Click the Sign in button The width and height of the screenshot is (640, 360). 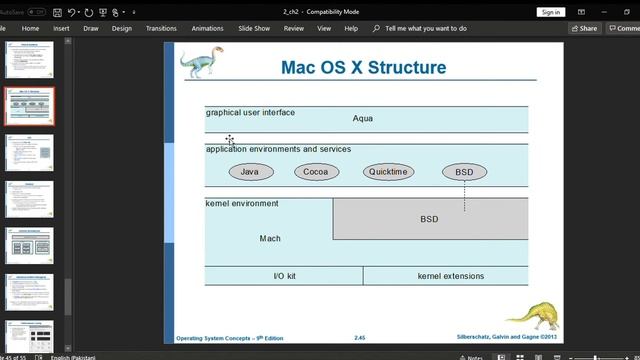[551, 12]
